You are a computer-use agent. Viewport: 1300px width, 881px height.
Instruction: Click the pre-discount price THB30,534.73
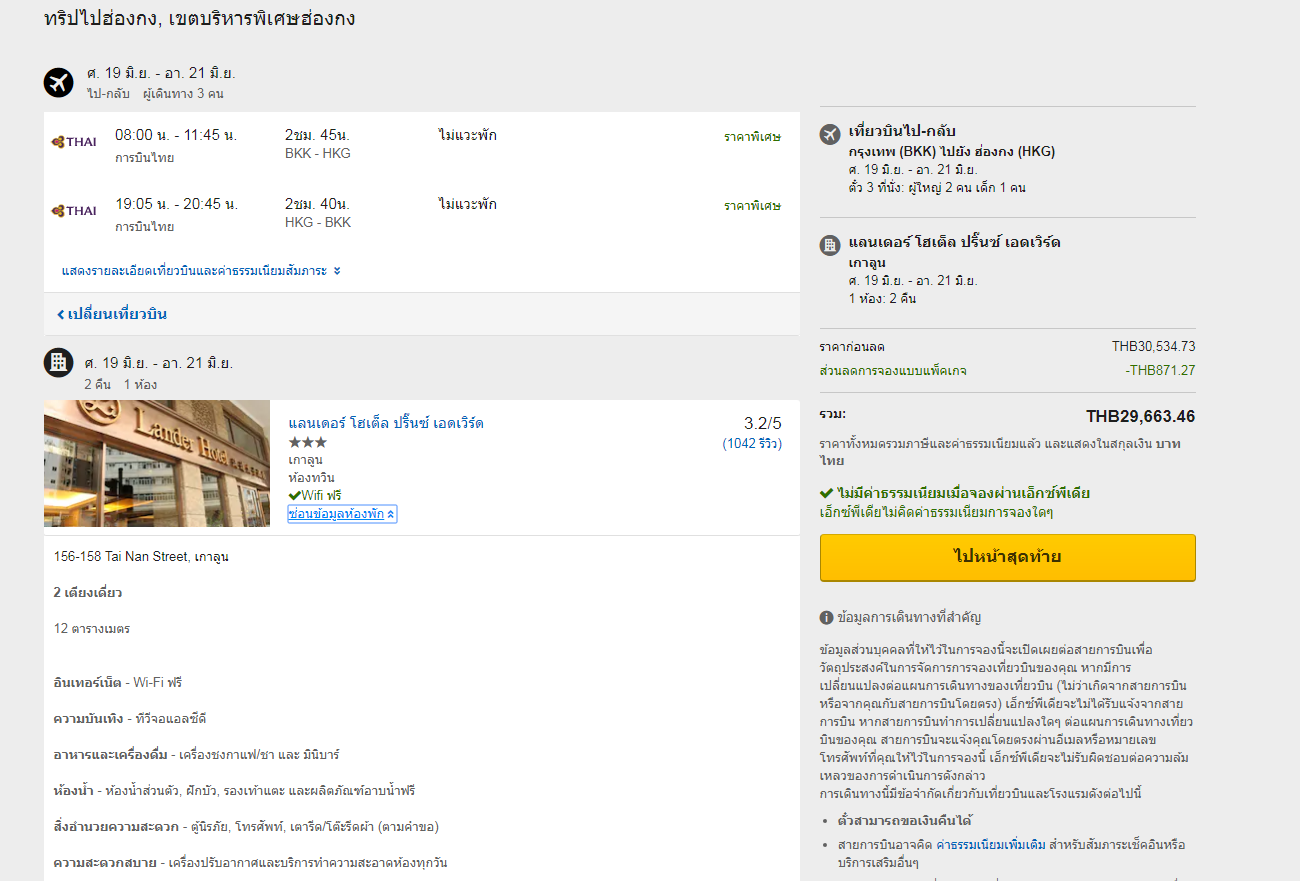coord(1153,347)
